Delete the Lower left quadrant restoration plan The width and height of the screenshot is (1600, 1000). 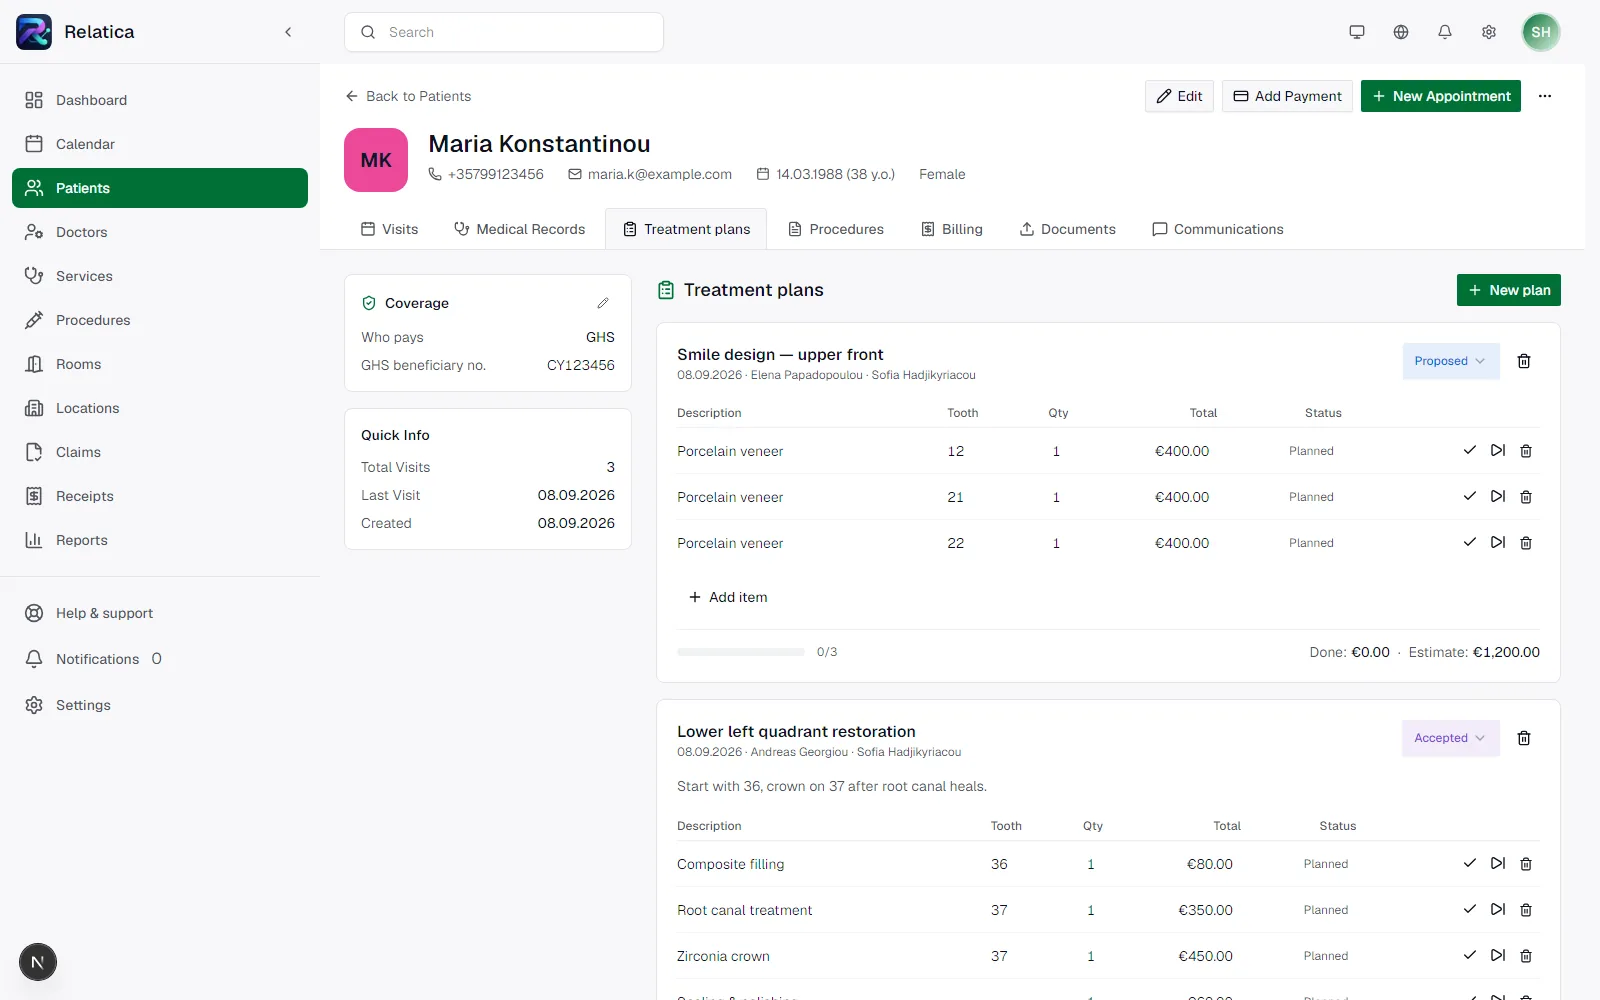pyautogui.click(x=1524, y=738)
